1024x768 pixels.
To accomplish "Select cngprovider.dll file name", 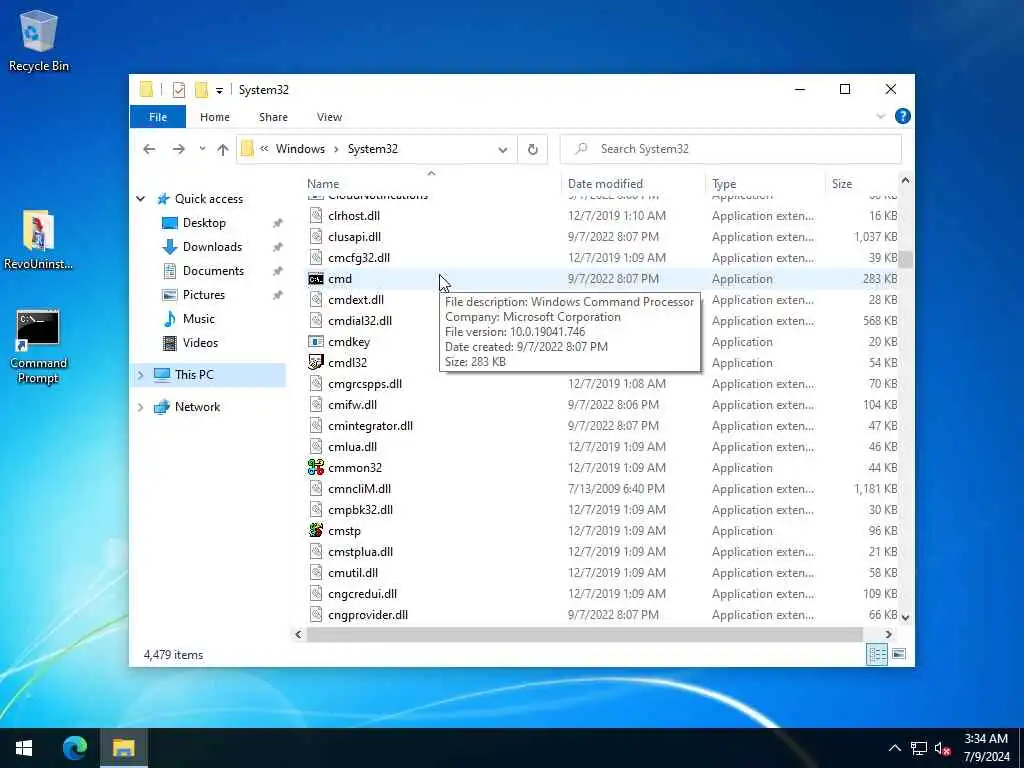I will (368, 615).
